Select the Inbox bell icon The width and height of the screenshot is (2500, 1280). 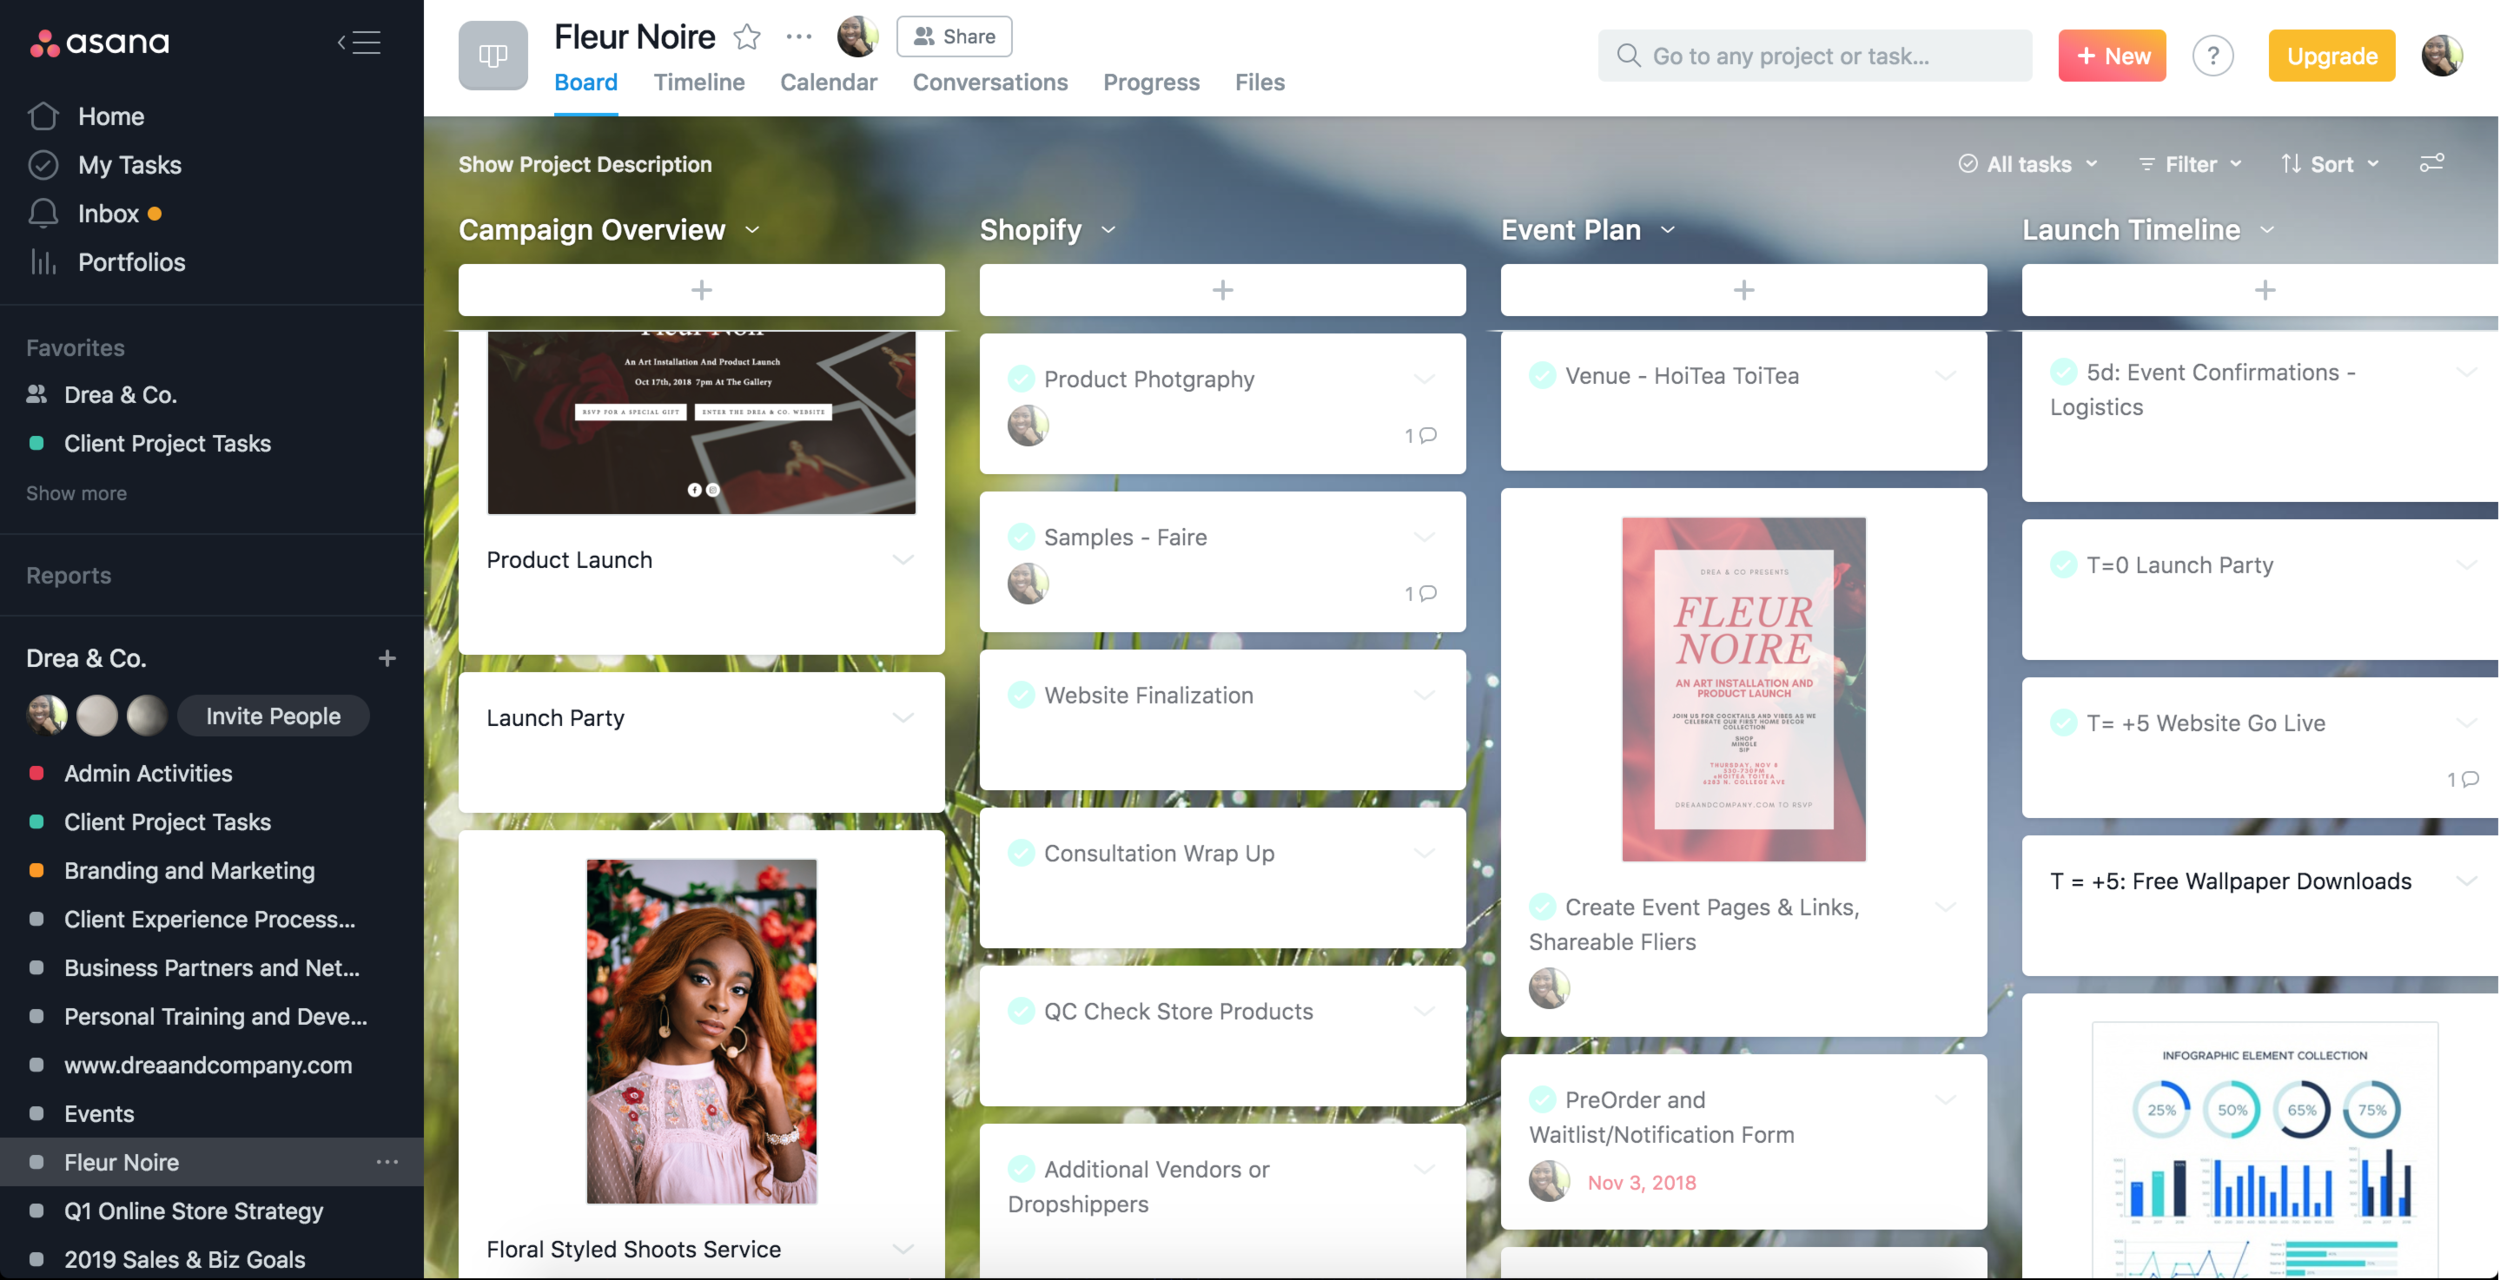[43, 213]
